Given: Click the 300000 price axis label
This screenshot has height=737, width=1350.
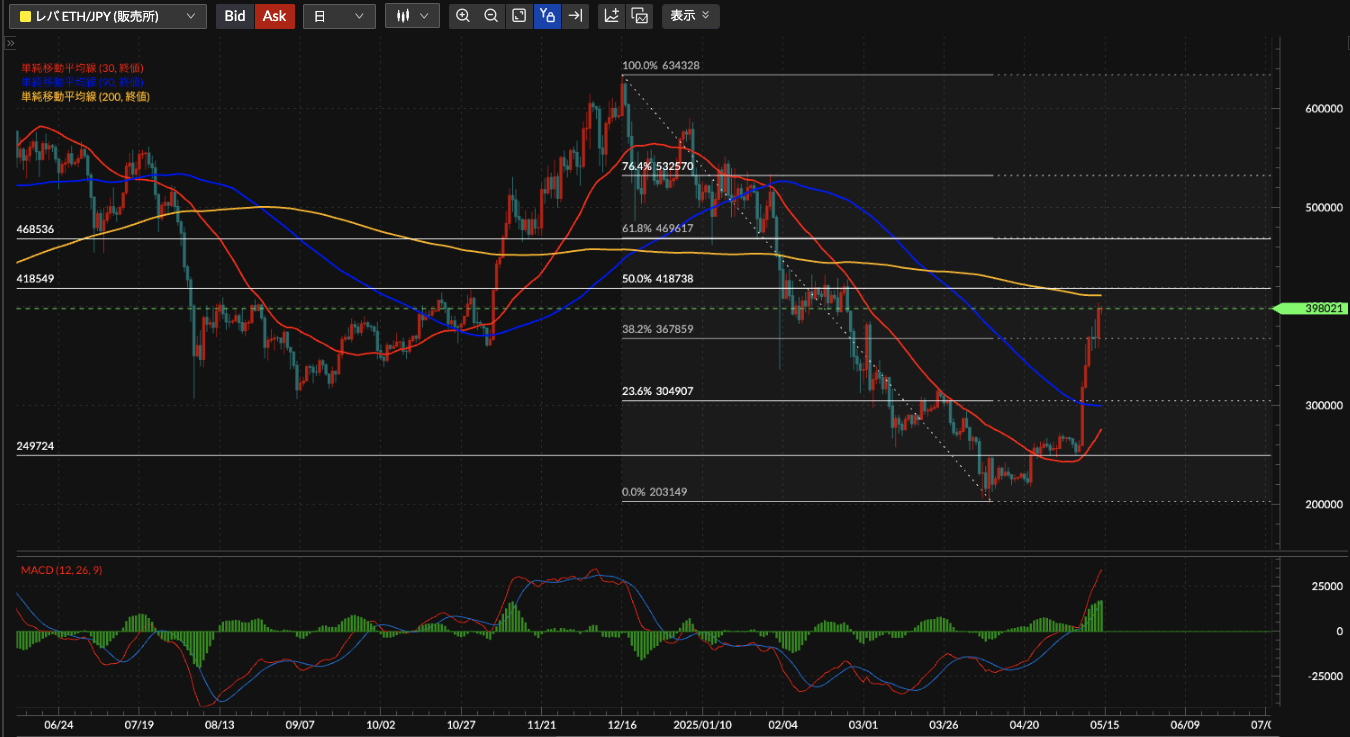Looking at the screenshot, I should tap(1322, 406).
